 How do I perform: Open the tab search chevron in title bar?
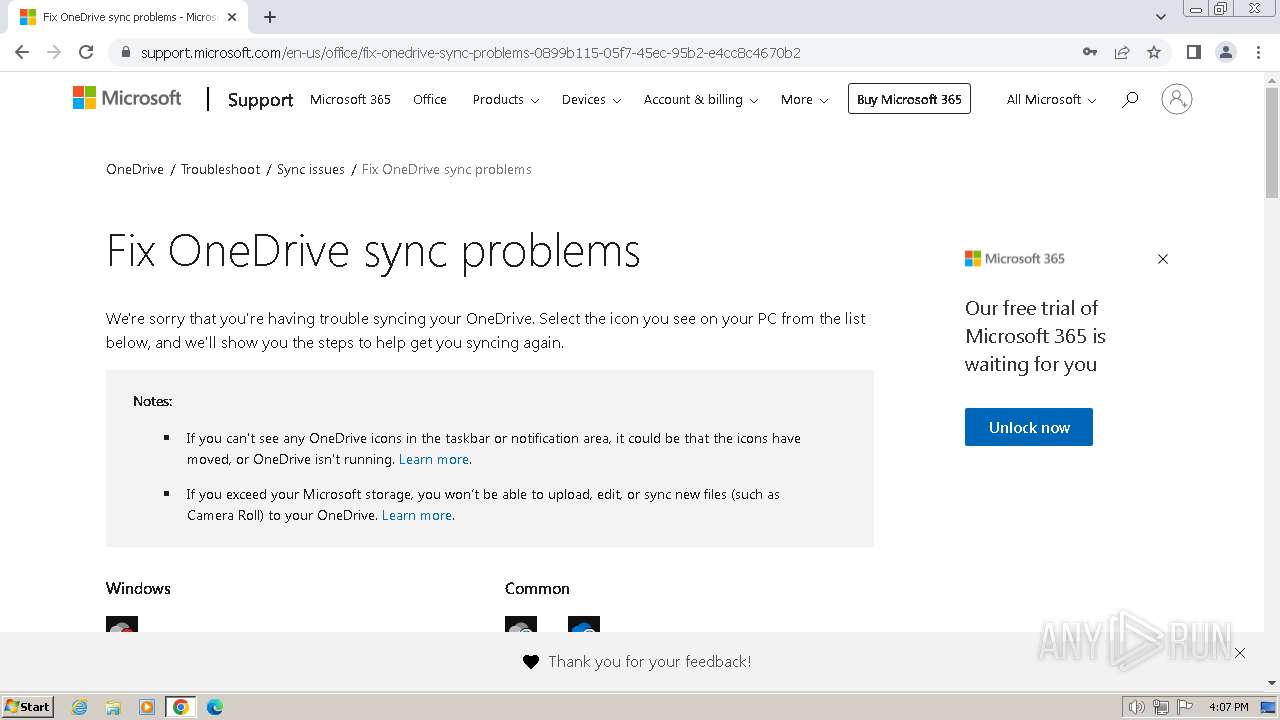pos(1161,17)
